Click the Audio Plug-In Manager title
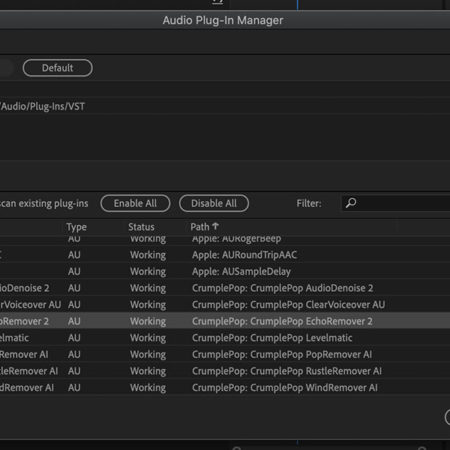 [223, 20]
